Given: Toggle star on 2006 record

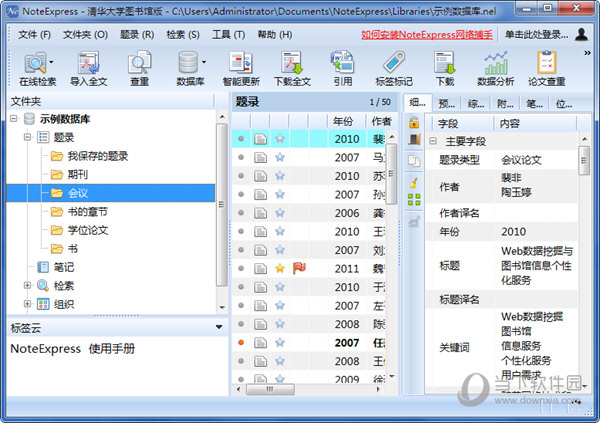Looking at the screenshot, I should [280, 212].
